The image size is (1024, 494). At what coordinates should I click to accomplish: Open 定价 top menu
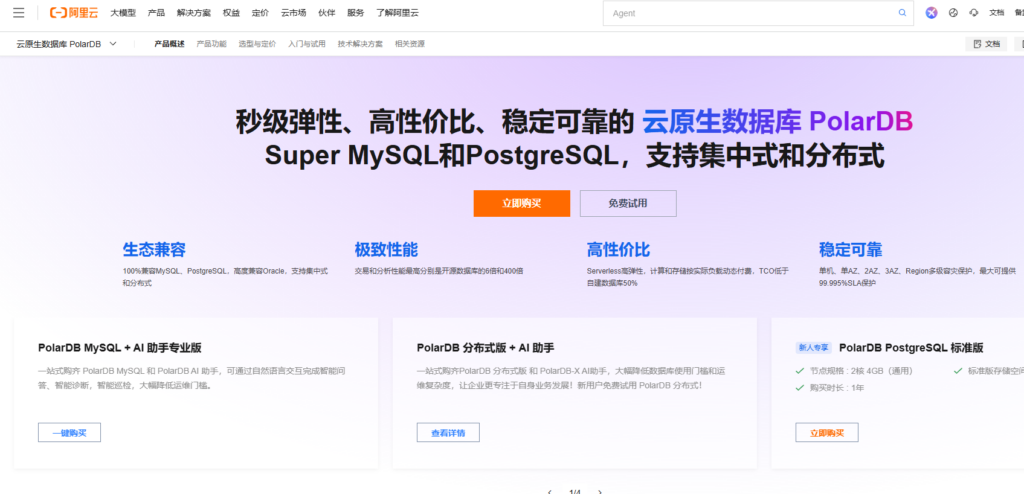(x=260, y=13)
